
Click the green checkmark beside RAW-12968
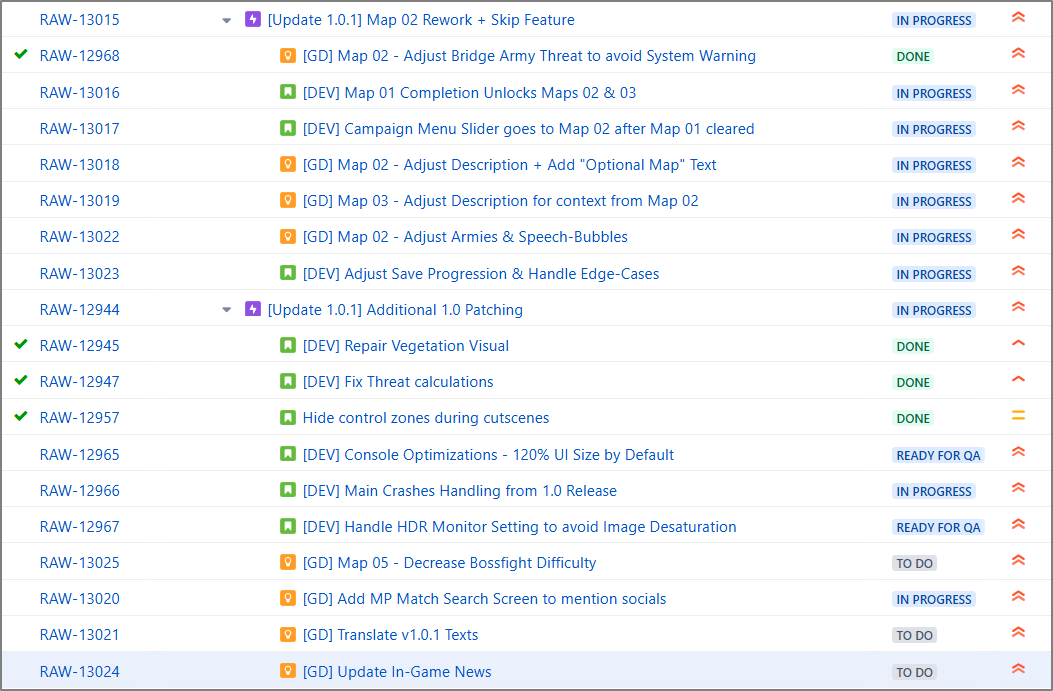pyautogui.click(x=21, y=54)
